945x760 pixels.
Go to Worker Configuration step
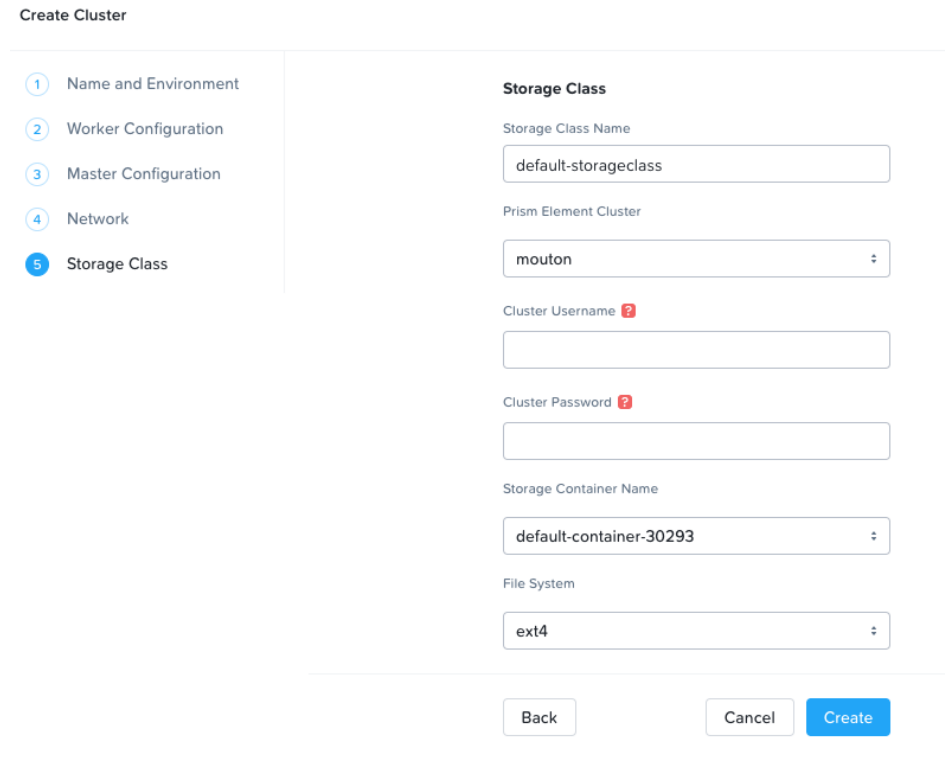[x=145, y=129]
